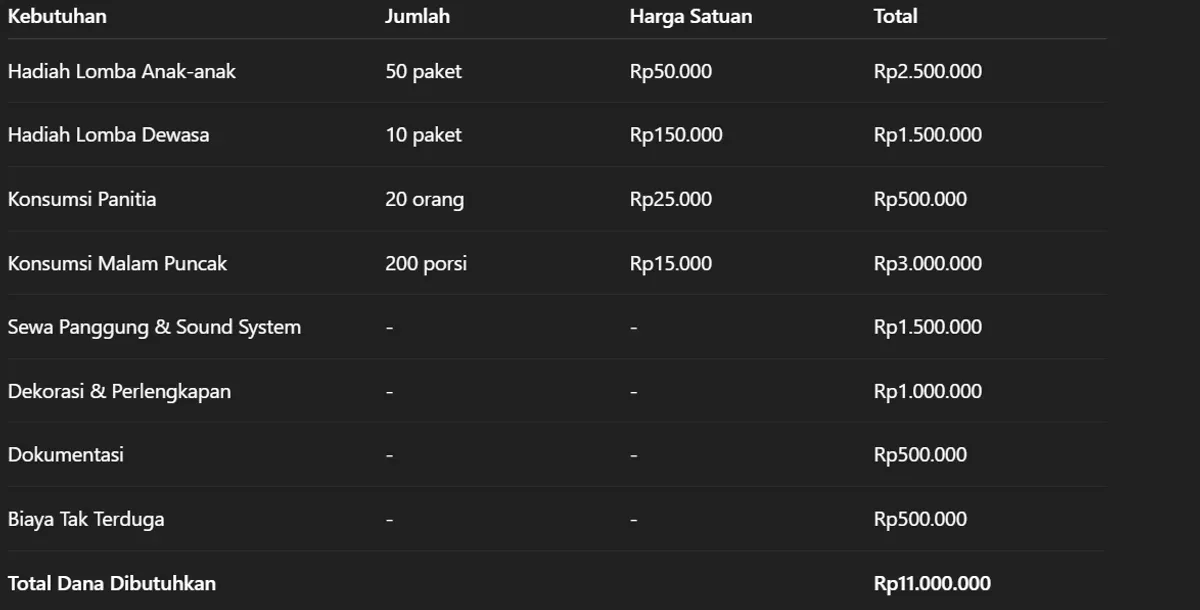
Task: Click the Dokumentasi row label
Action: [66, 455]
